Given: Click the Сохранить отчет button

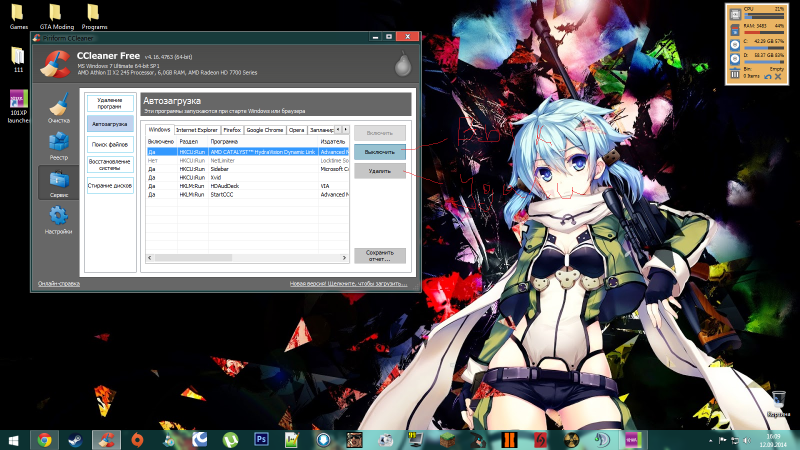Looking at the screenshot, I should 380,256.
